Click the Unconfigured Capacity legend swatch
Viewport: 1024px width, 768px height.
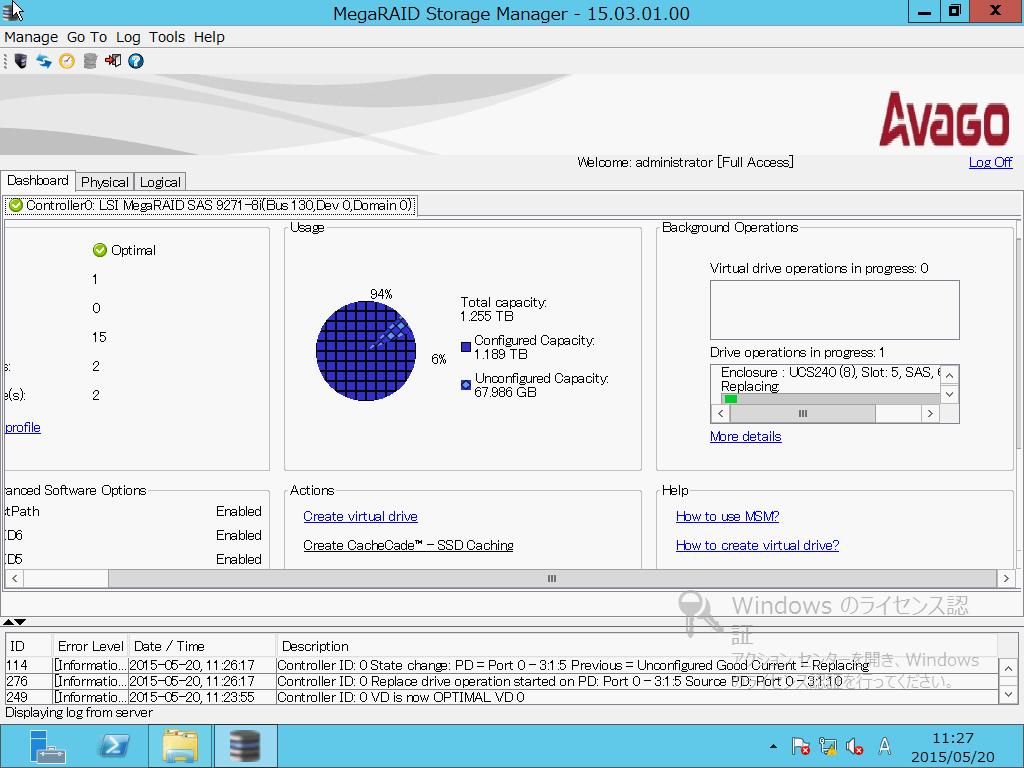pos(466,385)
